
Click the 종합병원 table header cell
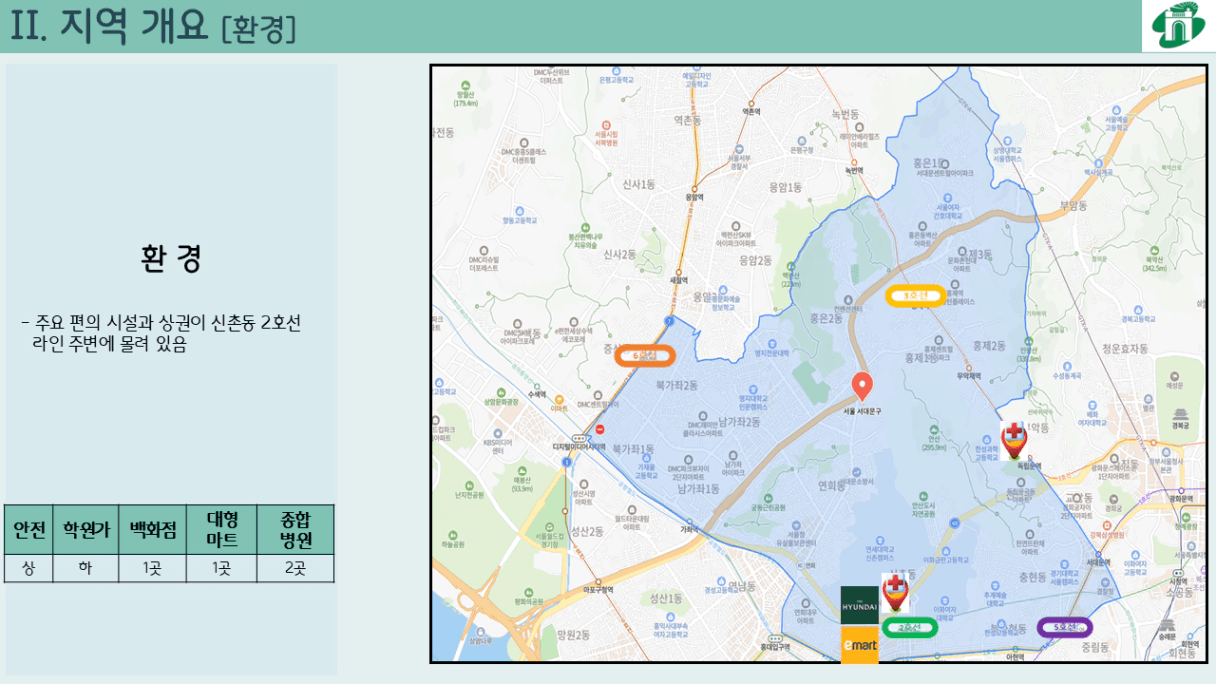(295, 530)
